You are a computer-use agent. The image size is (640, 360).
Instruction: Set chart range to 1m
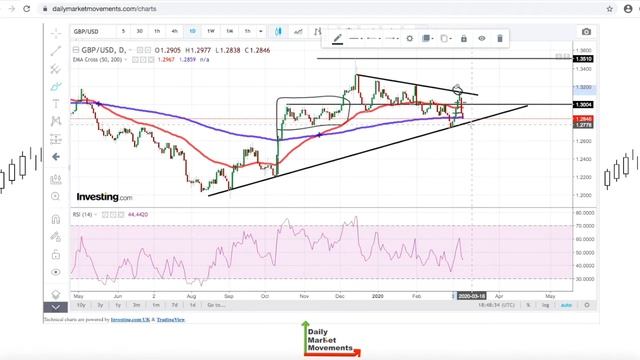[156, 305]
